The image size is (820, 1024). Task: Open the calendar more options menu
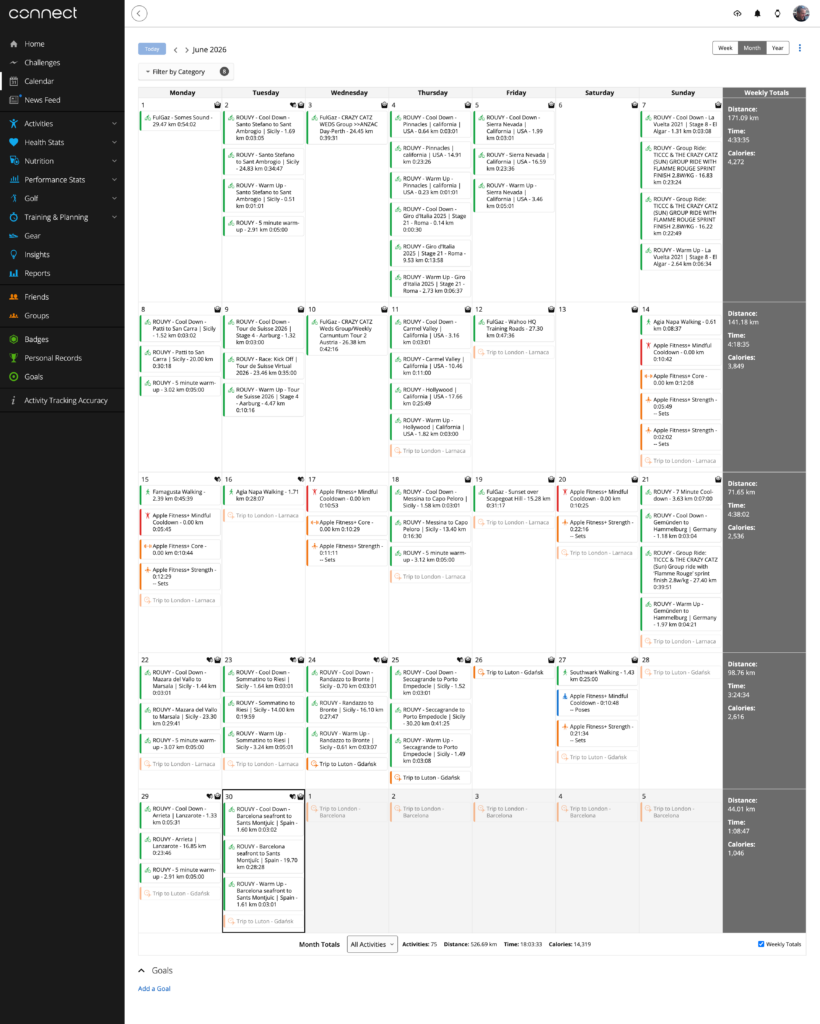click(x=800, y=48)
